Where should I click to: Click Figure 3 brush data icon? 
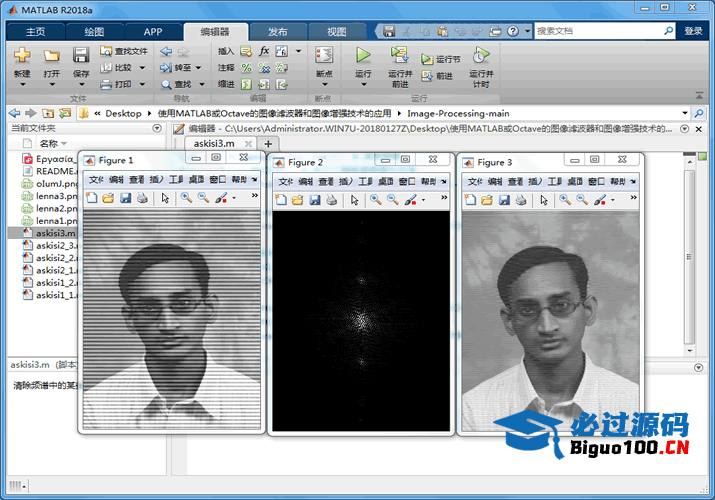[x=600, y=200]
